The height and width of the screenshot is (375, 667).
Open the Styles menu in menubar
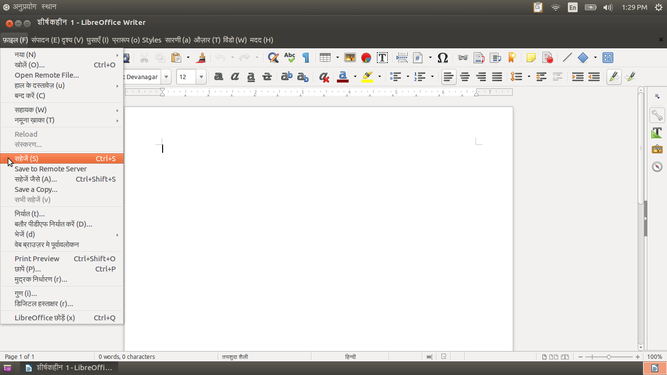(151, 40)
